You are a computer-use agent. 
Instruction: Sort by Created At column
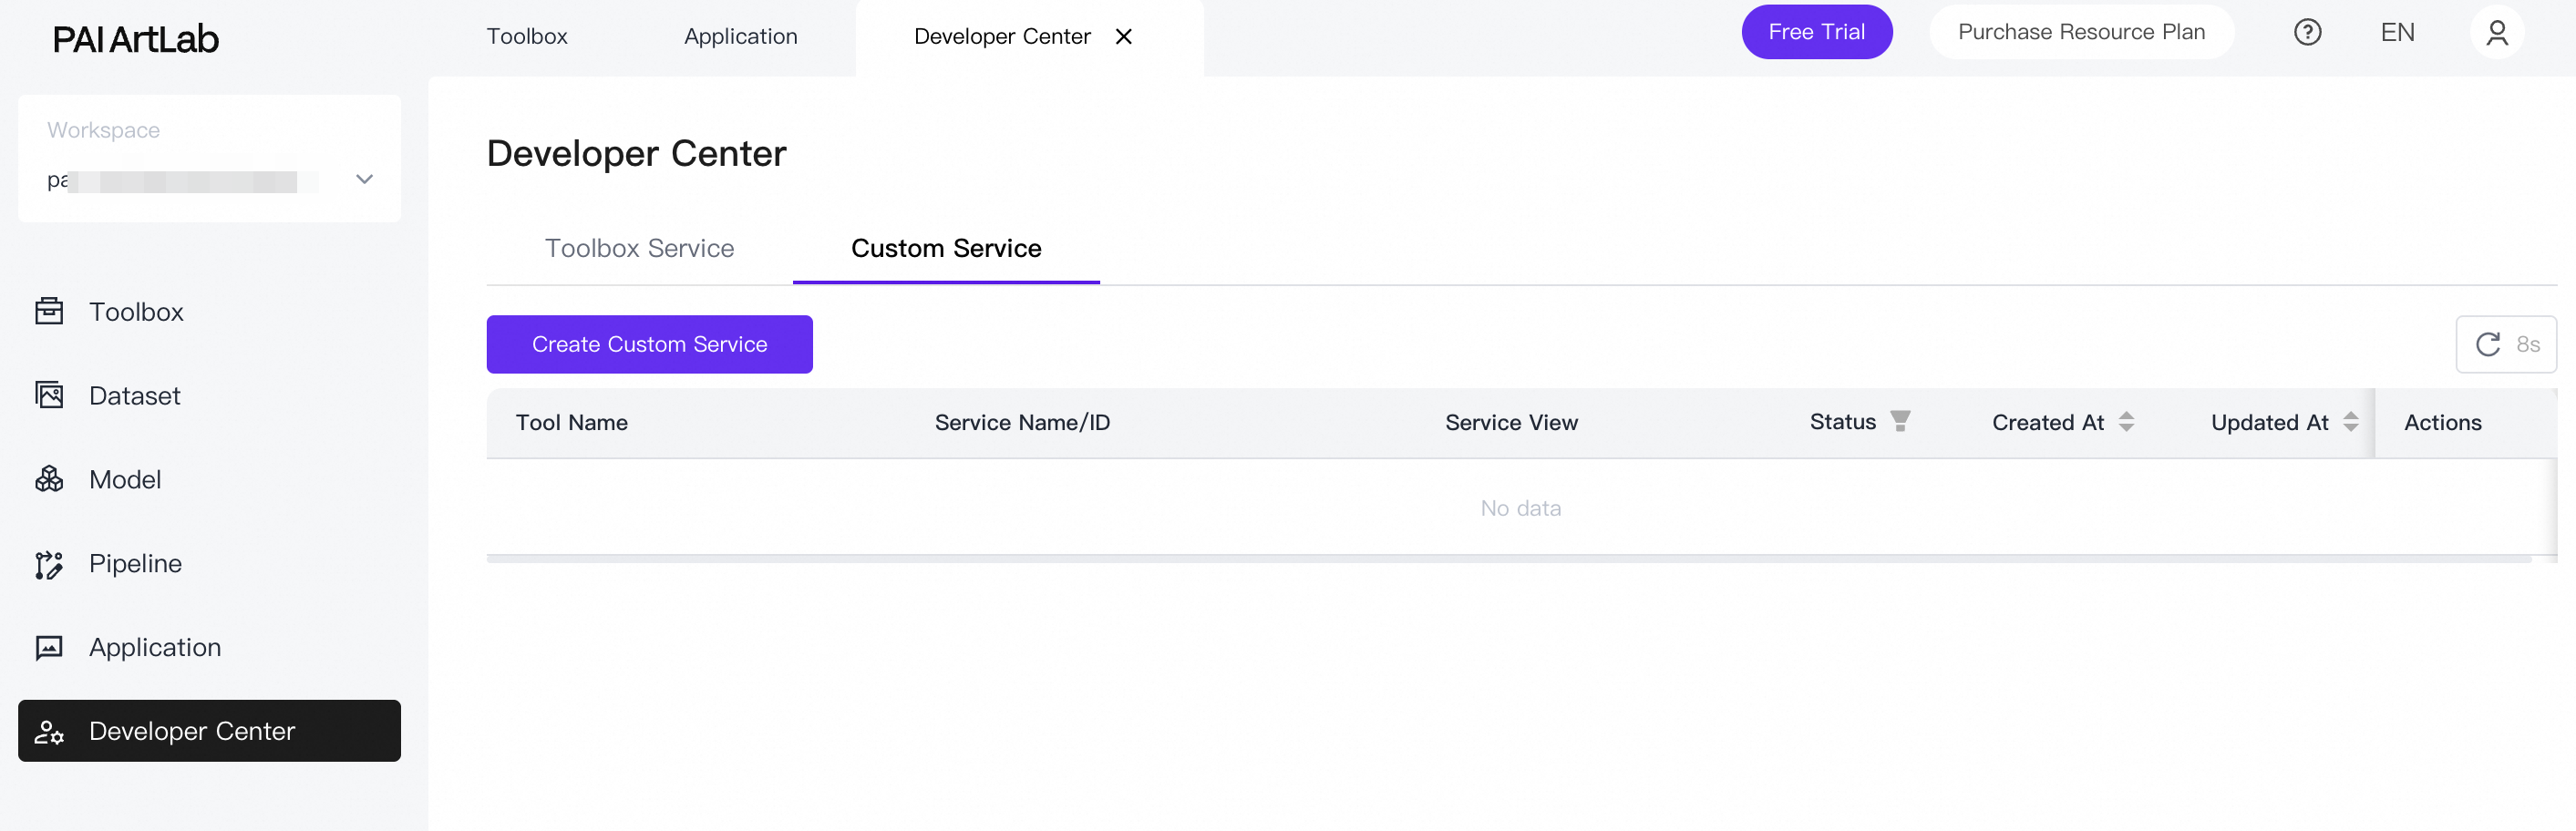[2126, 422]
